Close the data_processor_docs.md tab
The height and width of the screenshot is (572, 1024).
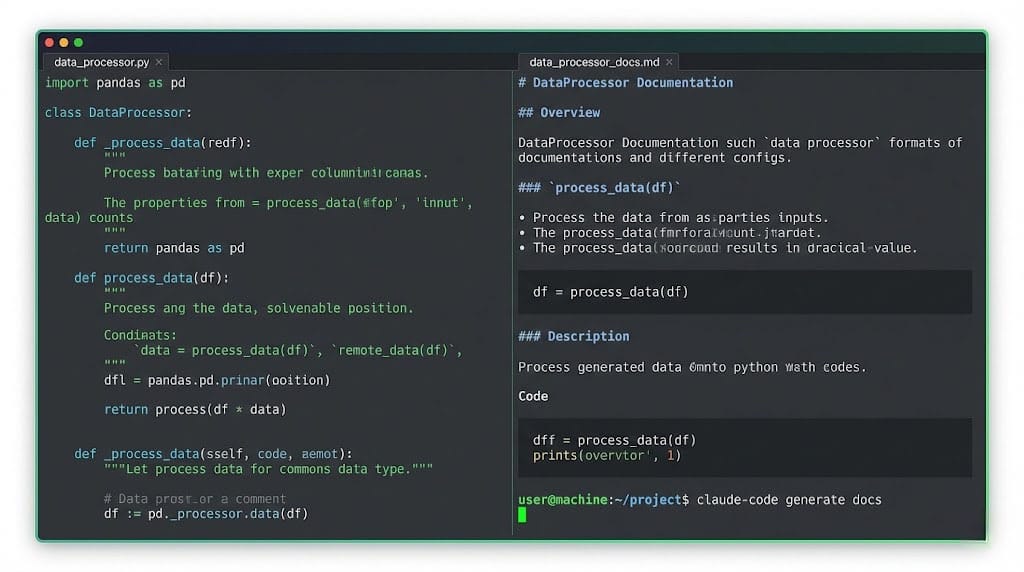coord(667,62)
